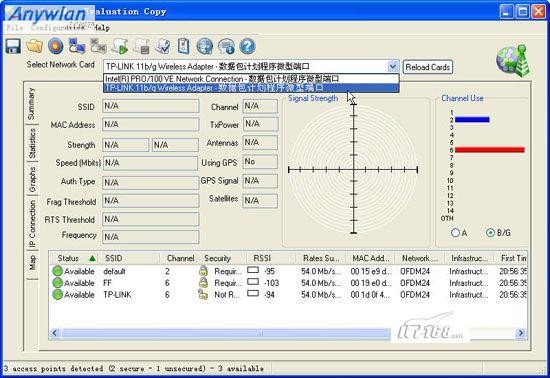
Task: Click green status icon of FF network
Action: click(x=57, y=283)
